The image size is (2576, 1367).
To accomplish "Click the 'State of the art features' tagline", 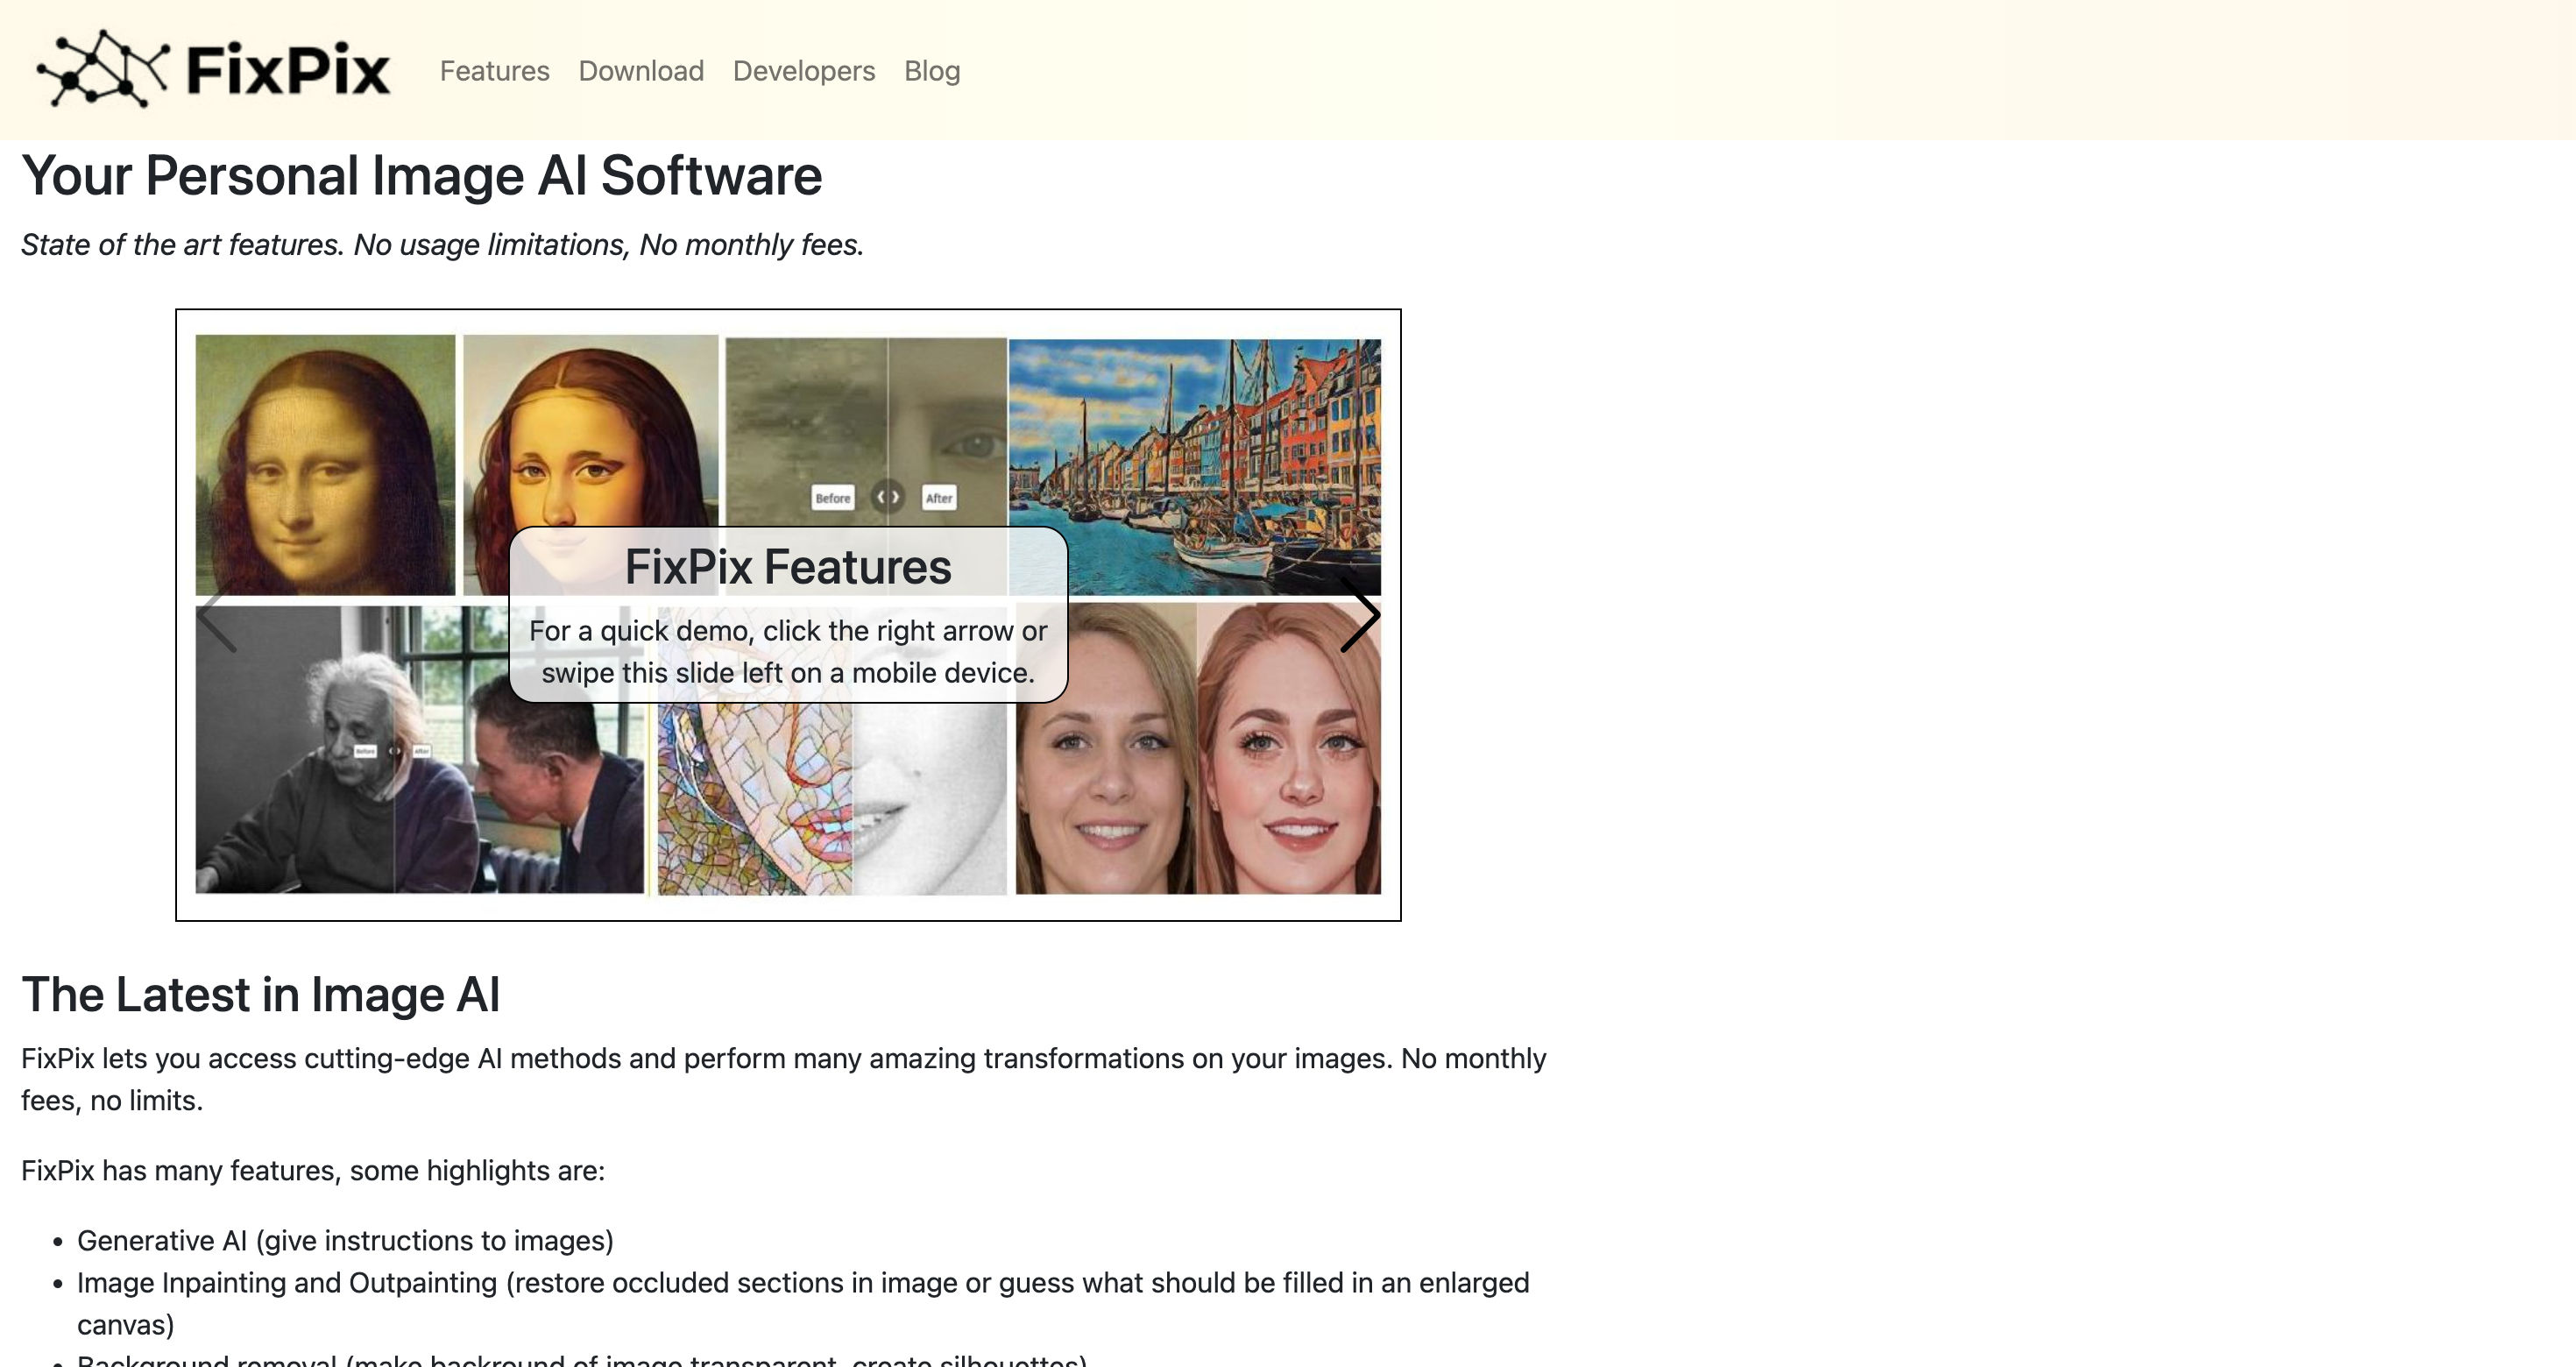I will point(442,245).
